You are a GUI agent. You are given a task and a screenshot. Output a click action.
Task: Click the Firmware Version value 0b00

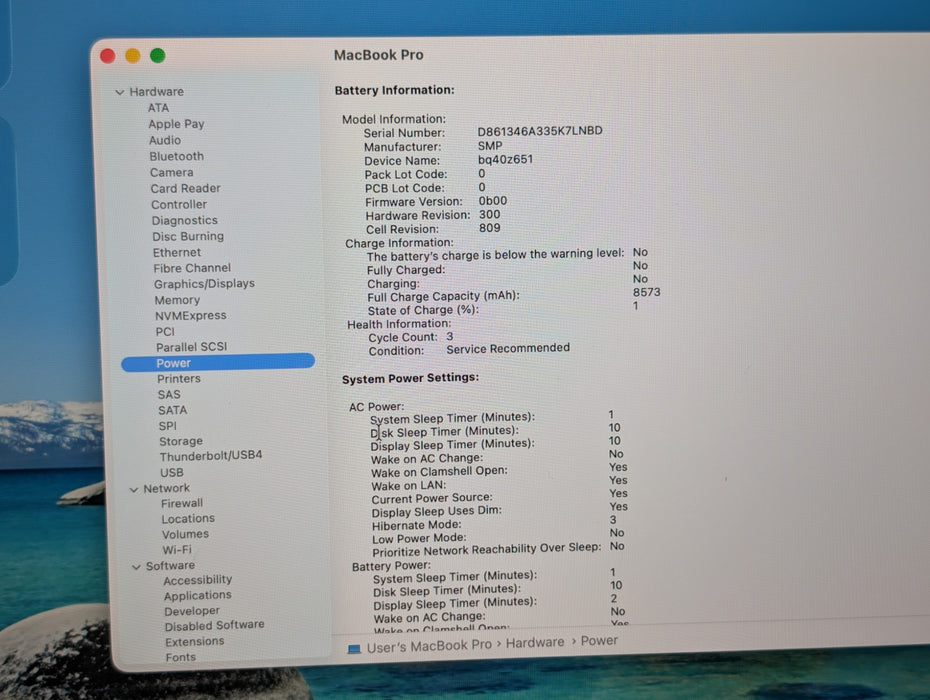(x=493, y=201)
